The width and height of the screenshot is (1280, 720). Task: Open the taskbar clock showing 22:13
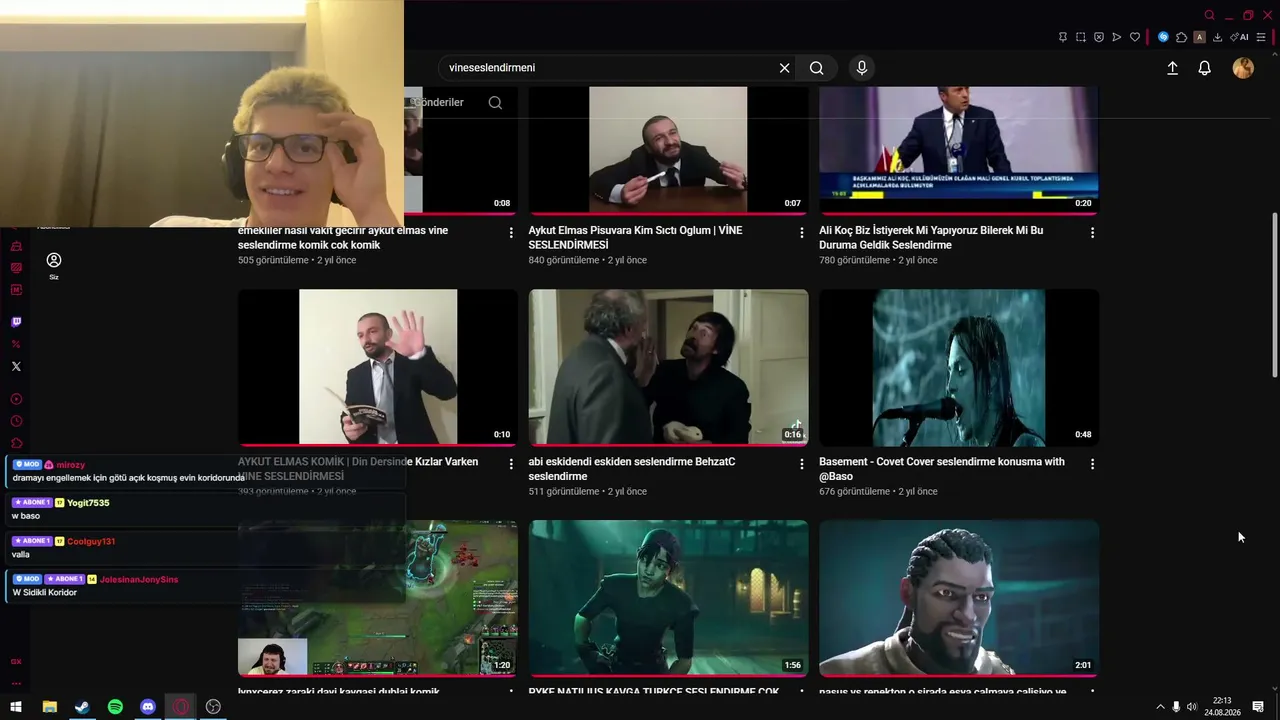click(1222, 707)
